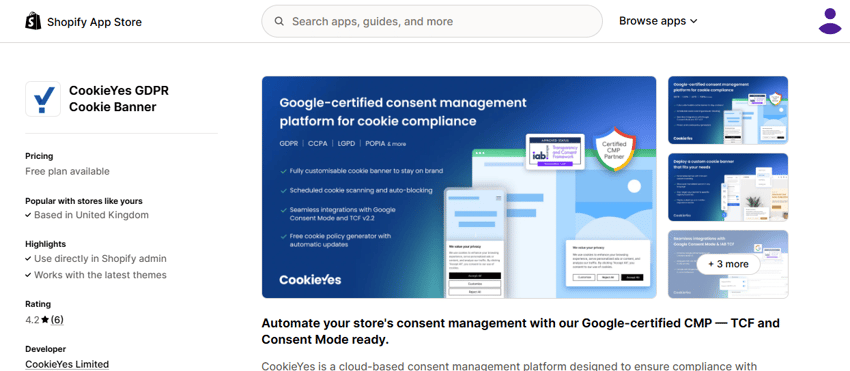The height and width of the screenshot is (371, 850).
Task: Click the rating star icon
Action: coord(45,320)
